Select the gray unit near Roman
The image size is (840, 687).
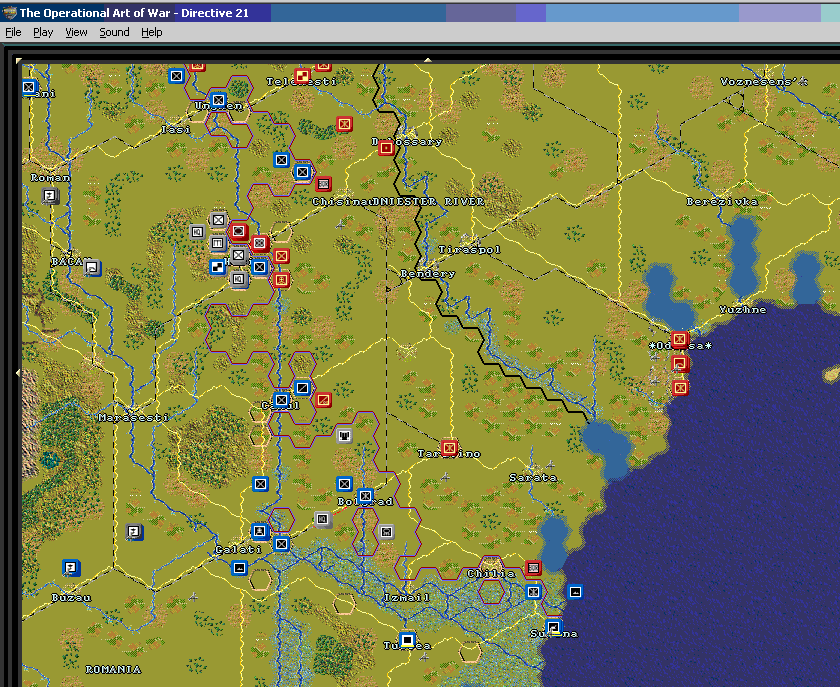click(50, 196)
